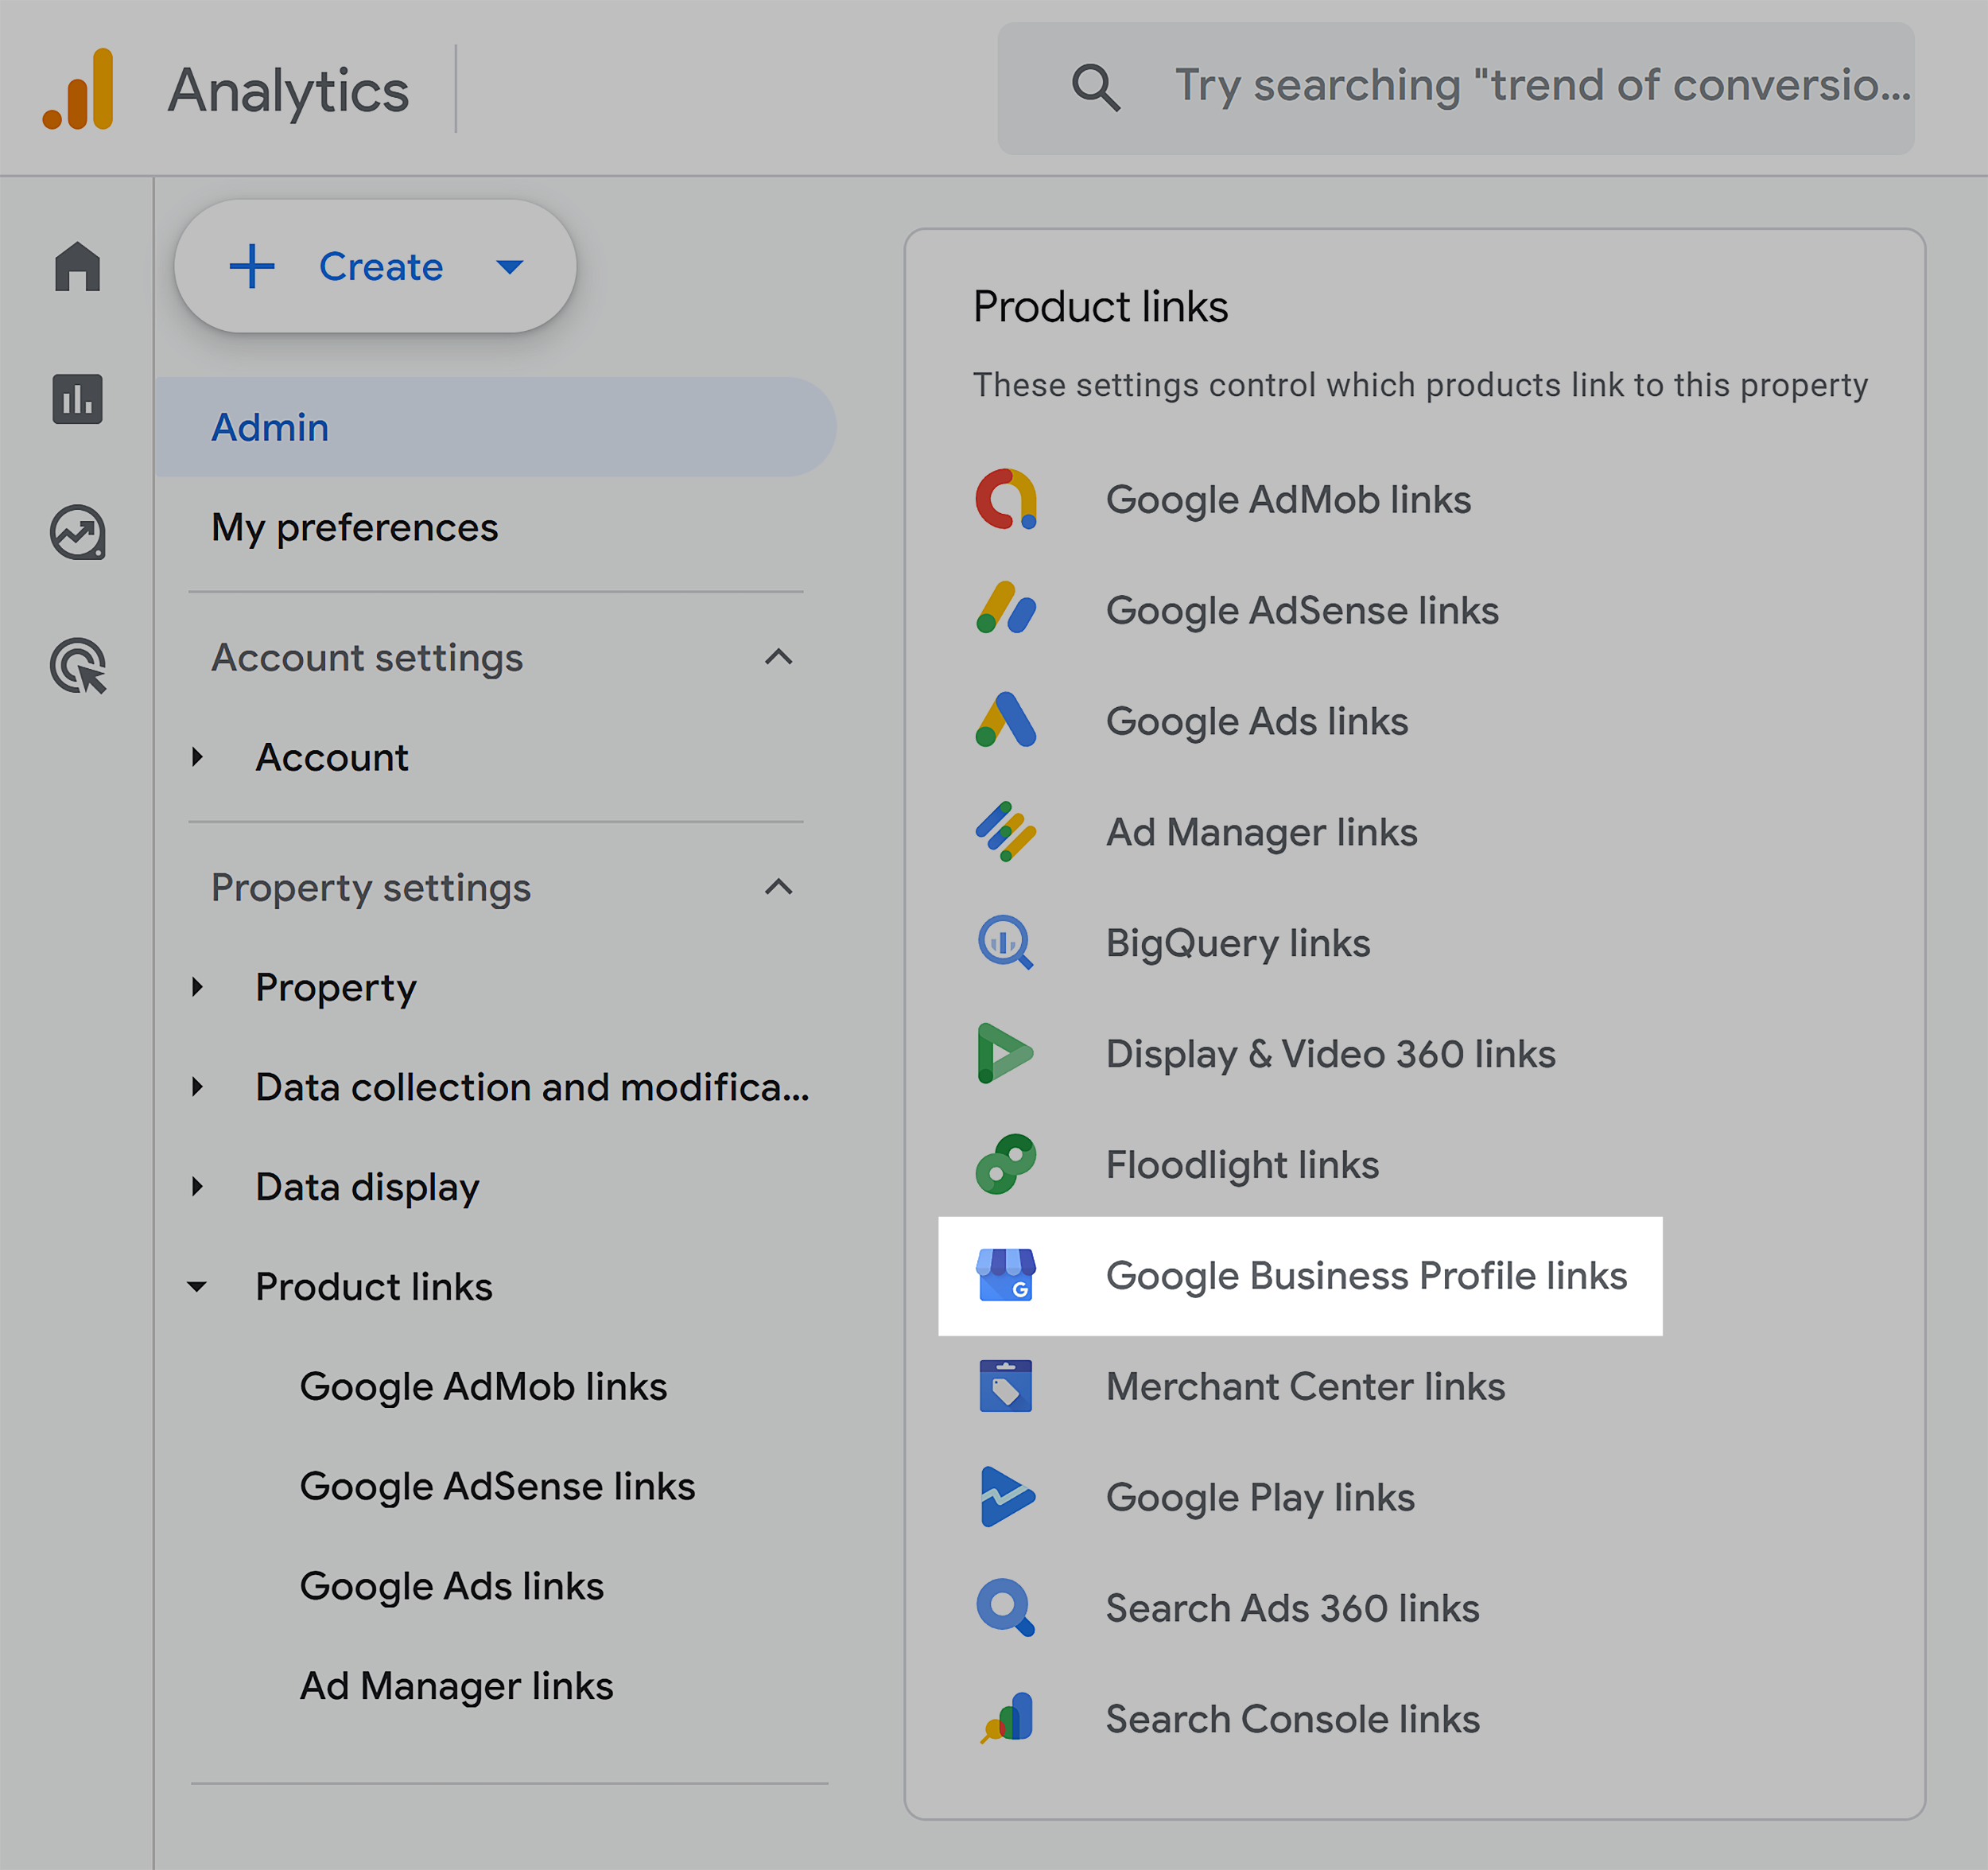Open Google AdSense links in sidebar
This screenshot has width=1988, height=1870.
point(497,1487)
